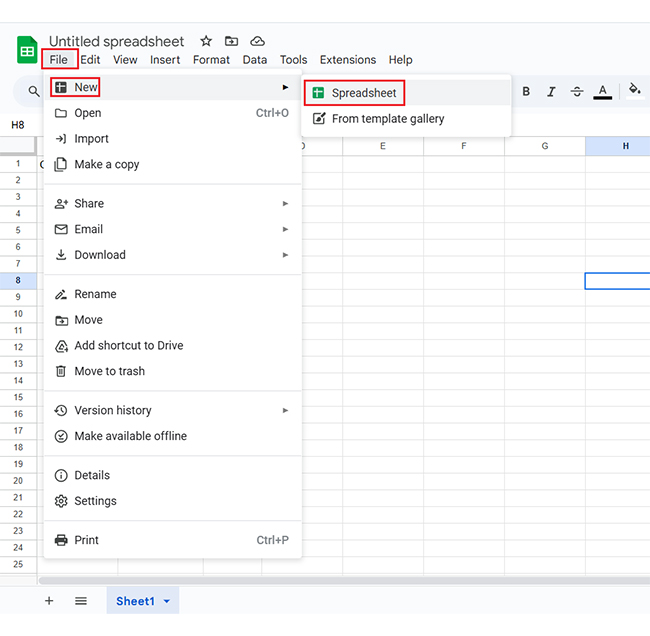
Task: Expand the Version history submenu arrow
Action: [x=285, y=410]
